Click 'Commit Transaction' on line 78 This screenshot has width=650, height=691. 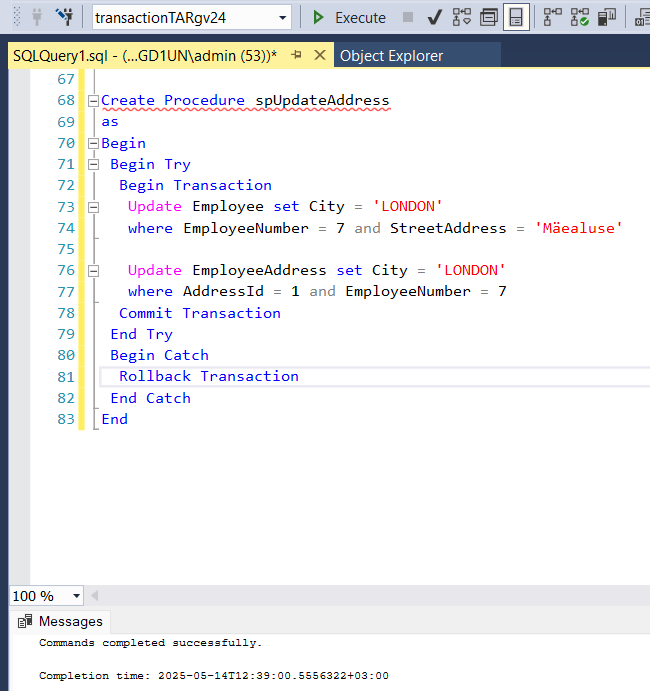tap(200, 313)
